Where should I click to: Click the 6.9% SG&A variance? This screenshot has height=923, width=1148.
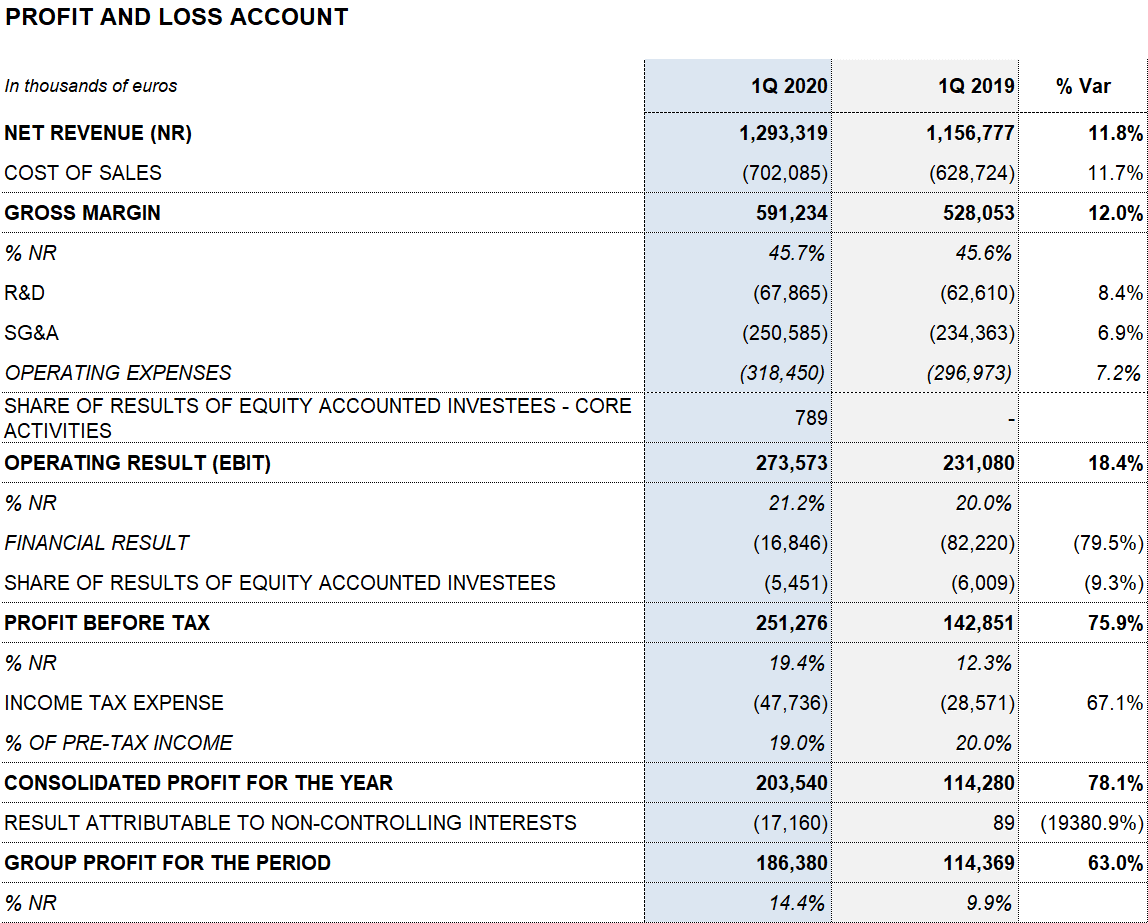[x=1119, y=333]
